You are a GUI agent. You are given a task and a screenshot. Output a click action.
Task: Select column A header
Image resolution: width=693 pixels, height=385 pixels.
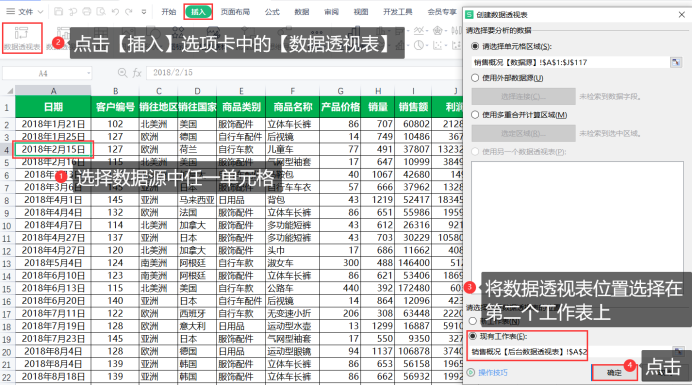click(x=53, y=91)
